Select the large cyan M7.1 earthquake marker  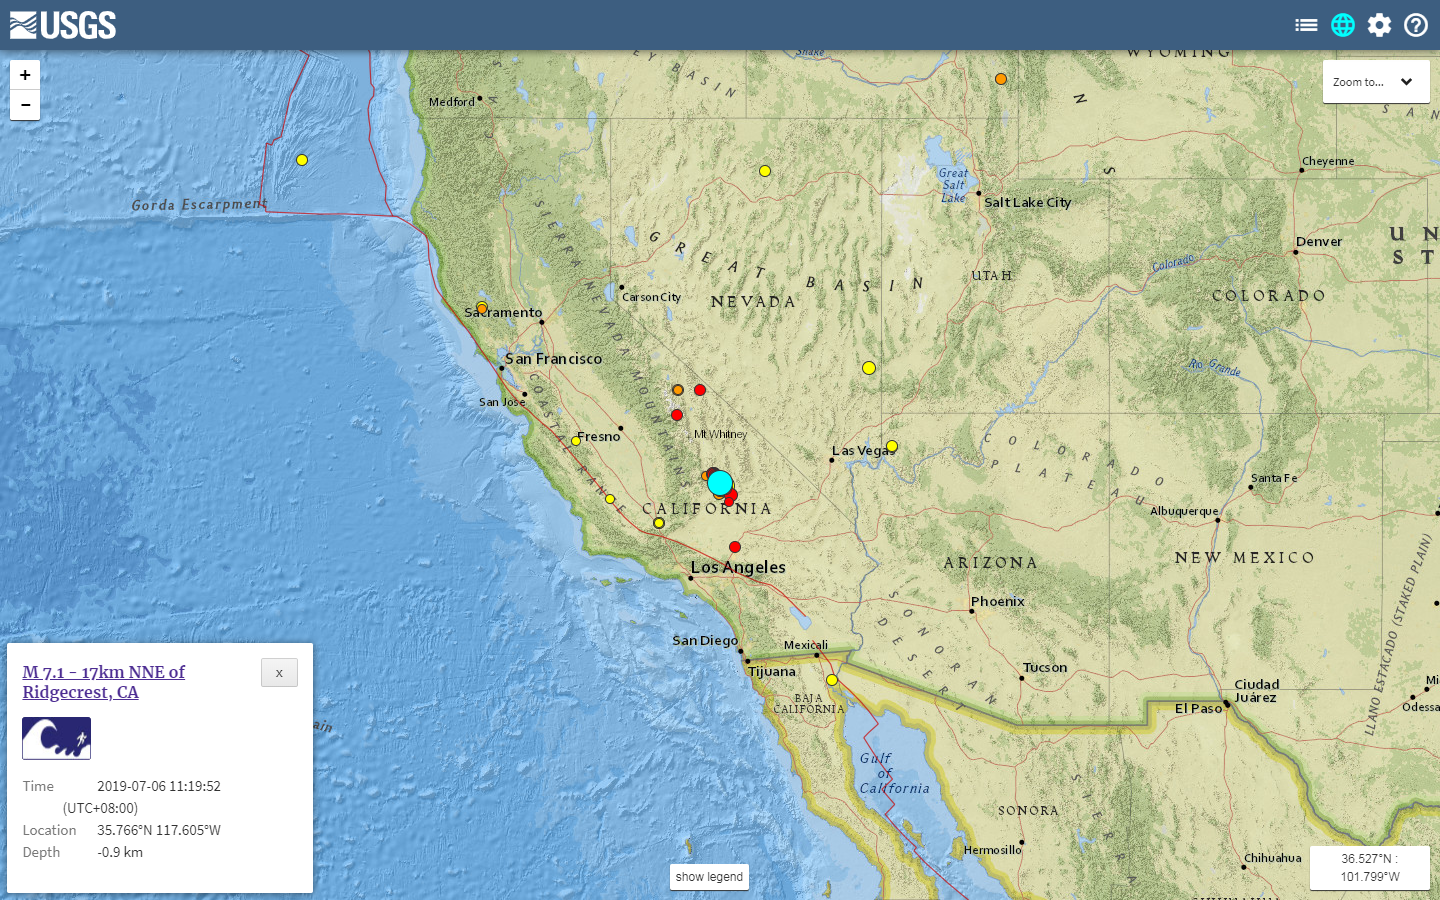pos(719,483)
